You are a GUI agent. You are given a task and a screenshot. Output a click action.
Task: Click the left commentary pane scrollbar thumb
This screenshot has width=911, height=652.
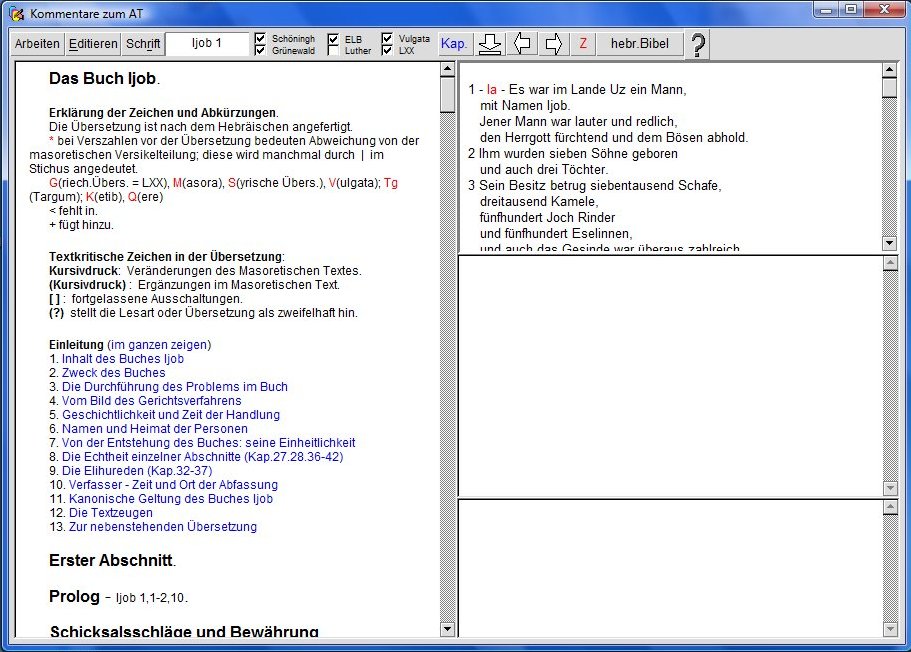(447, 94)
